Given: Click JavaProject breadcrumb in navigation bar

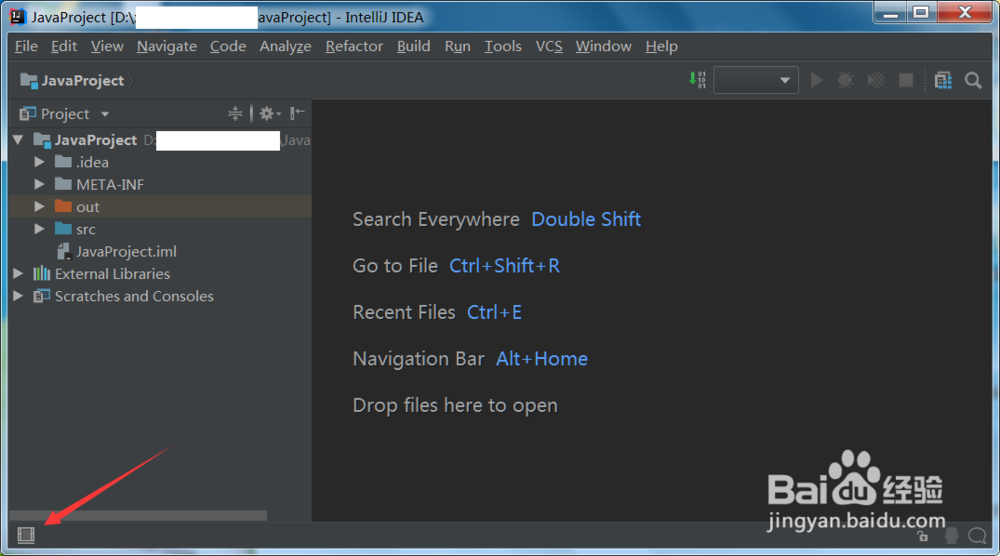Looking at the screenshot, I should pos(73,81).
